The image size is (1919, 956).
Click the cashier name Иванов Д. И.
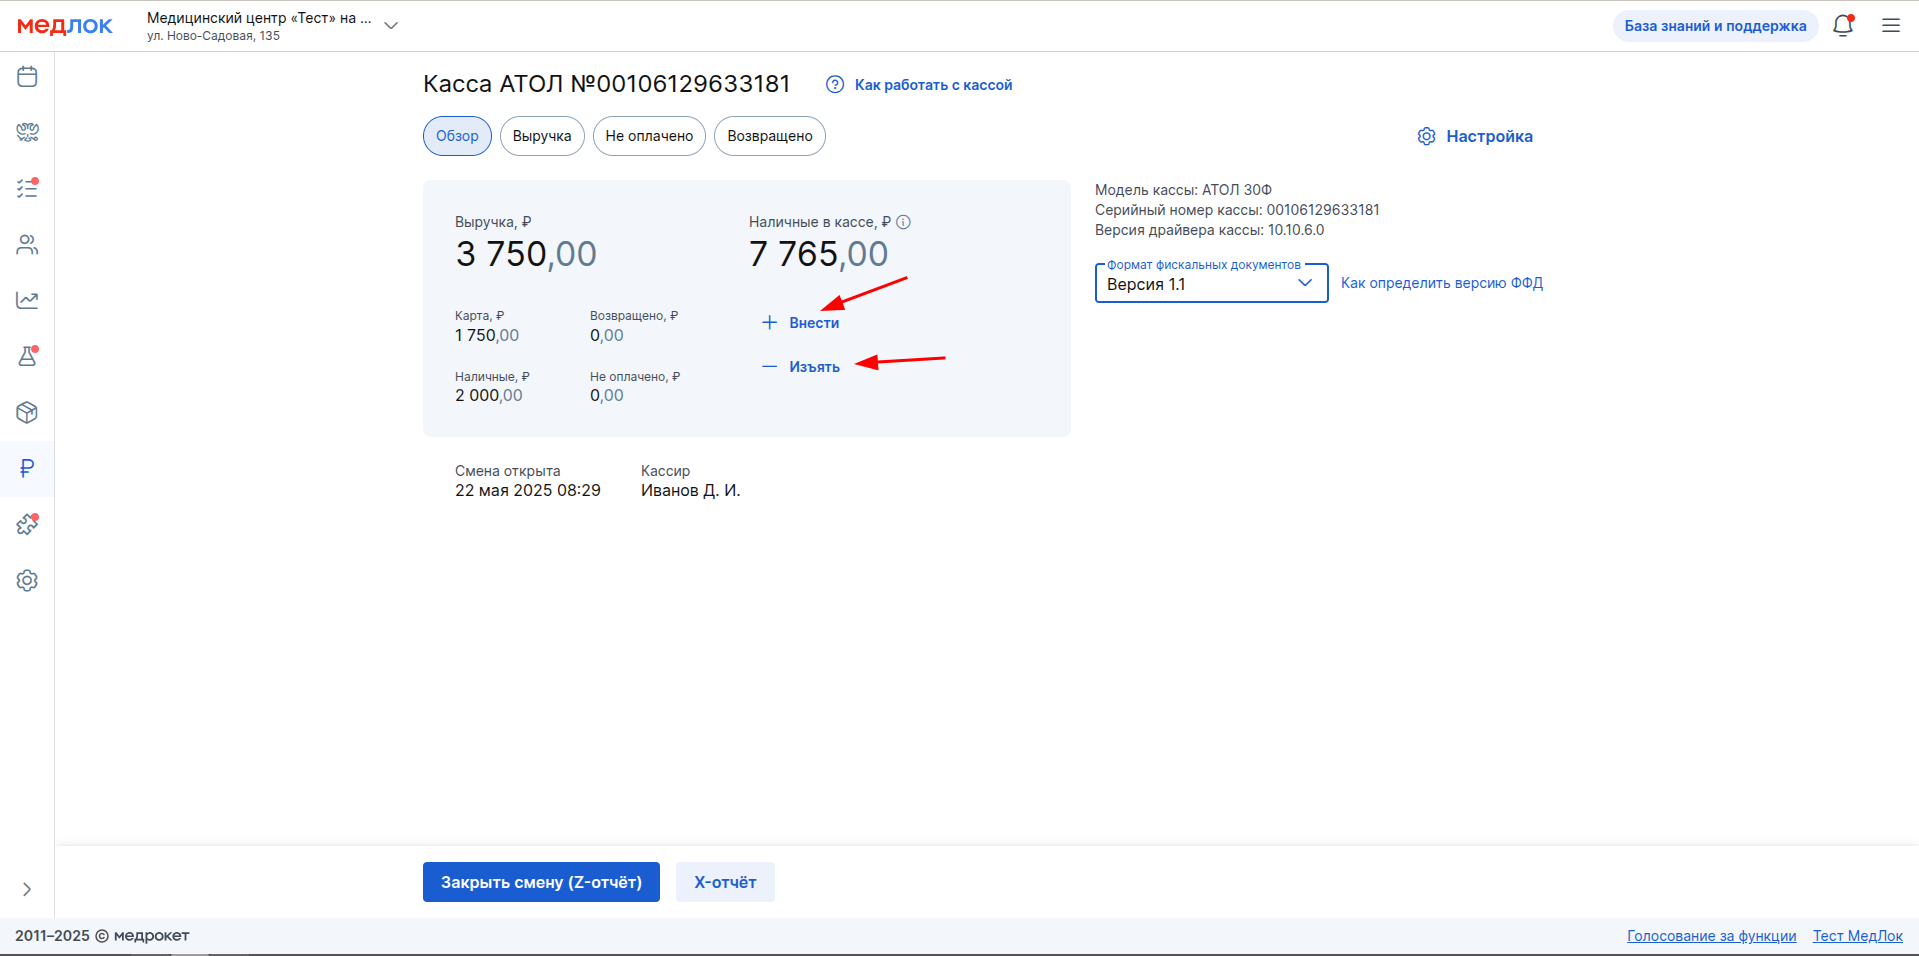(690, 491)
